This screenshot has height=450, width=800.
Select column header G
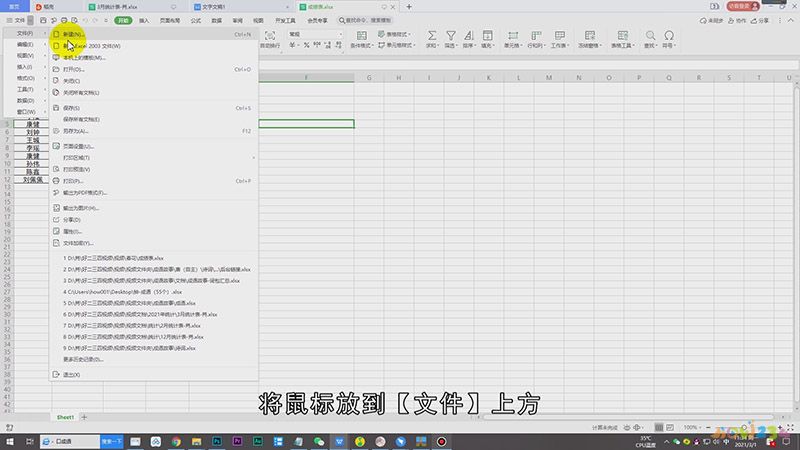(369, 78)
